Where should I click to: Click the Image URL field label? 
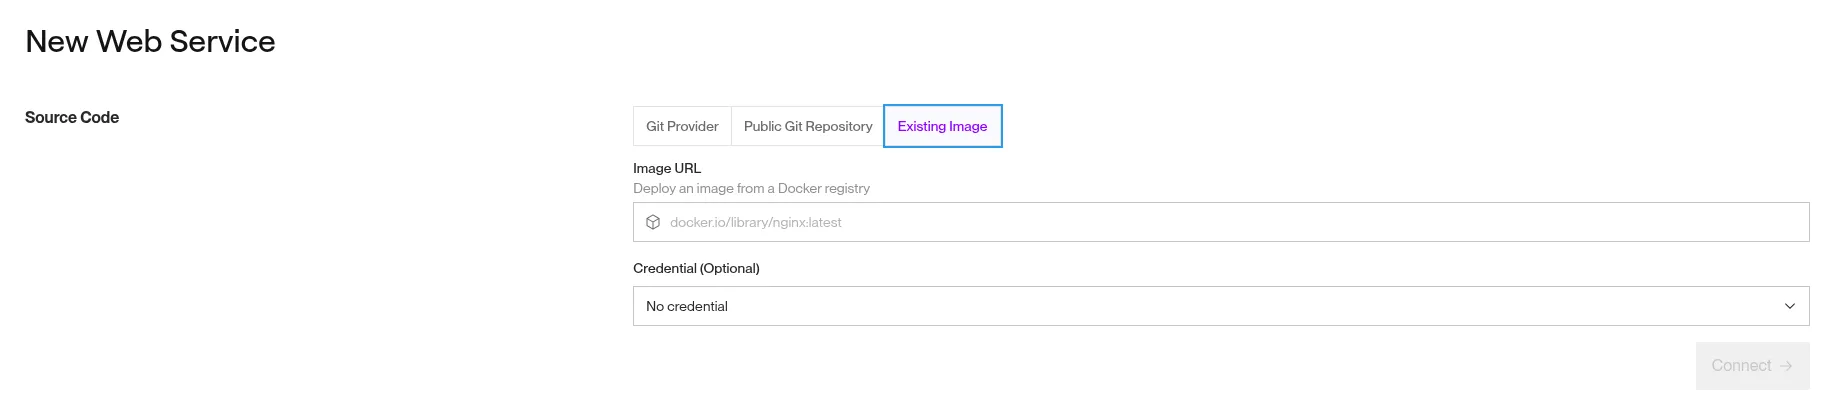(667, 168)
